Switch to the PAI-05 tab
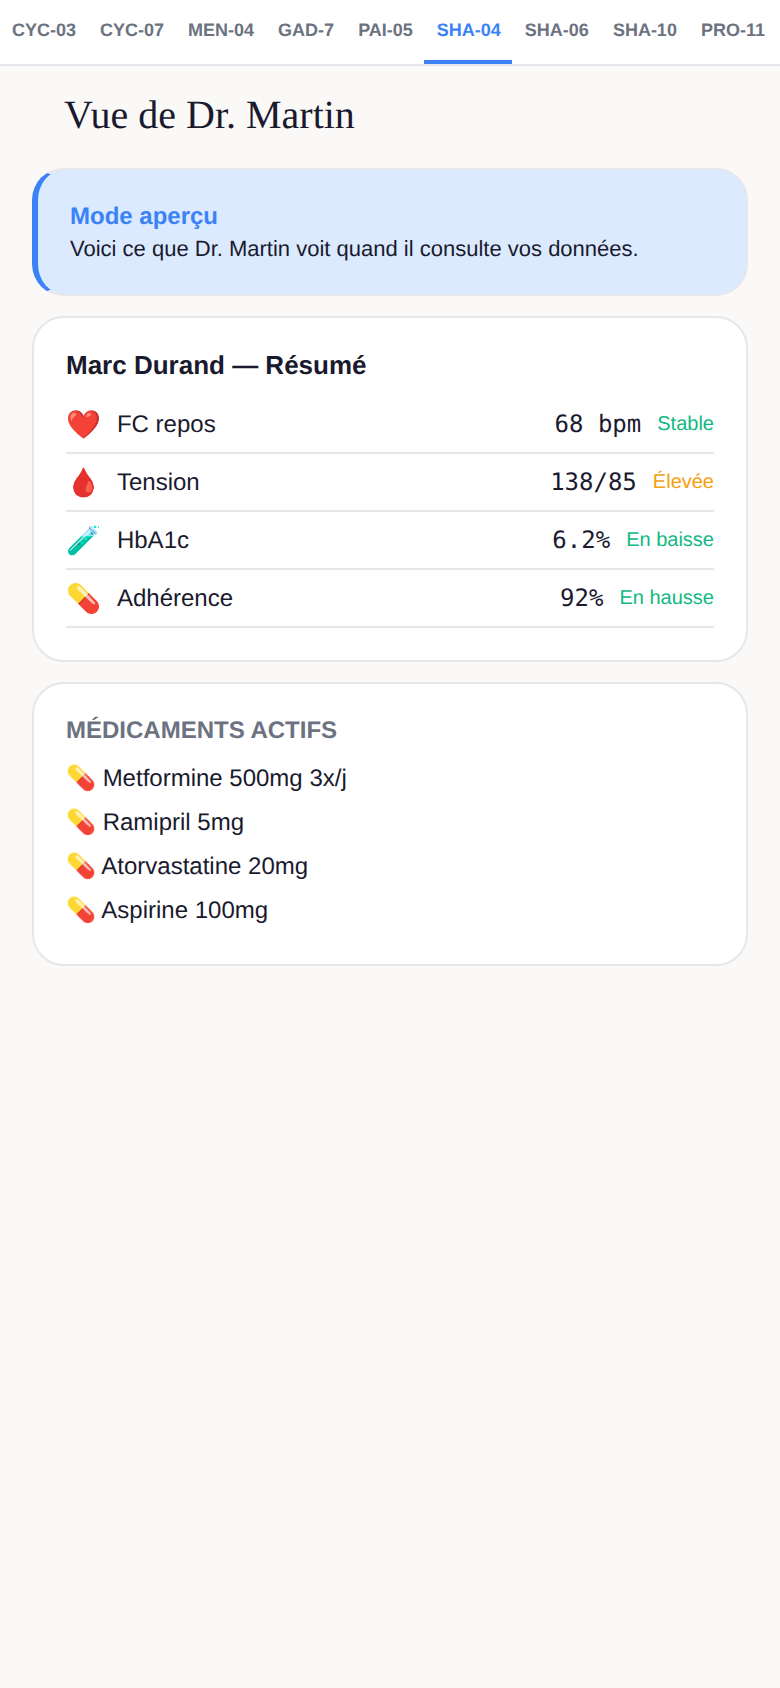This screenshot has width=780, height=1688. click(385, 31)
